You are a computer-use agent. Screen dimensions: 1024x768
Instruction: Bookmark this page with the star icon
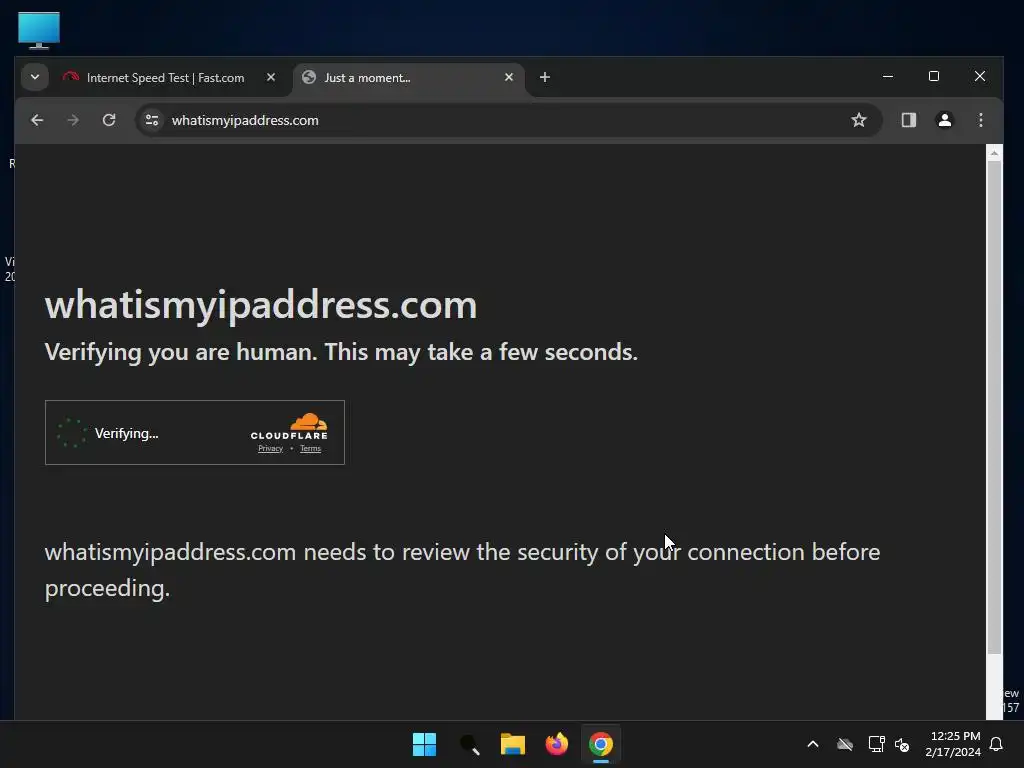(x=859, y=120)
